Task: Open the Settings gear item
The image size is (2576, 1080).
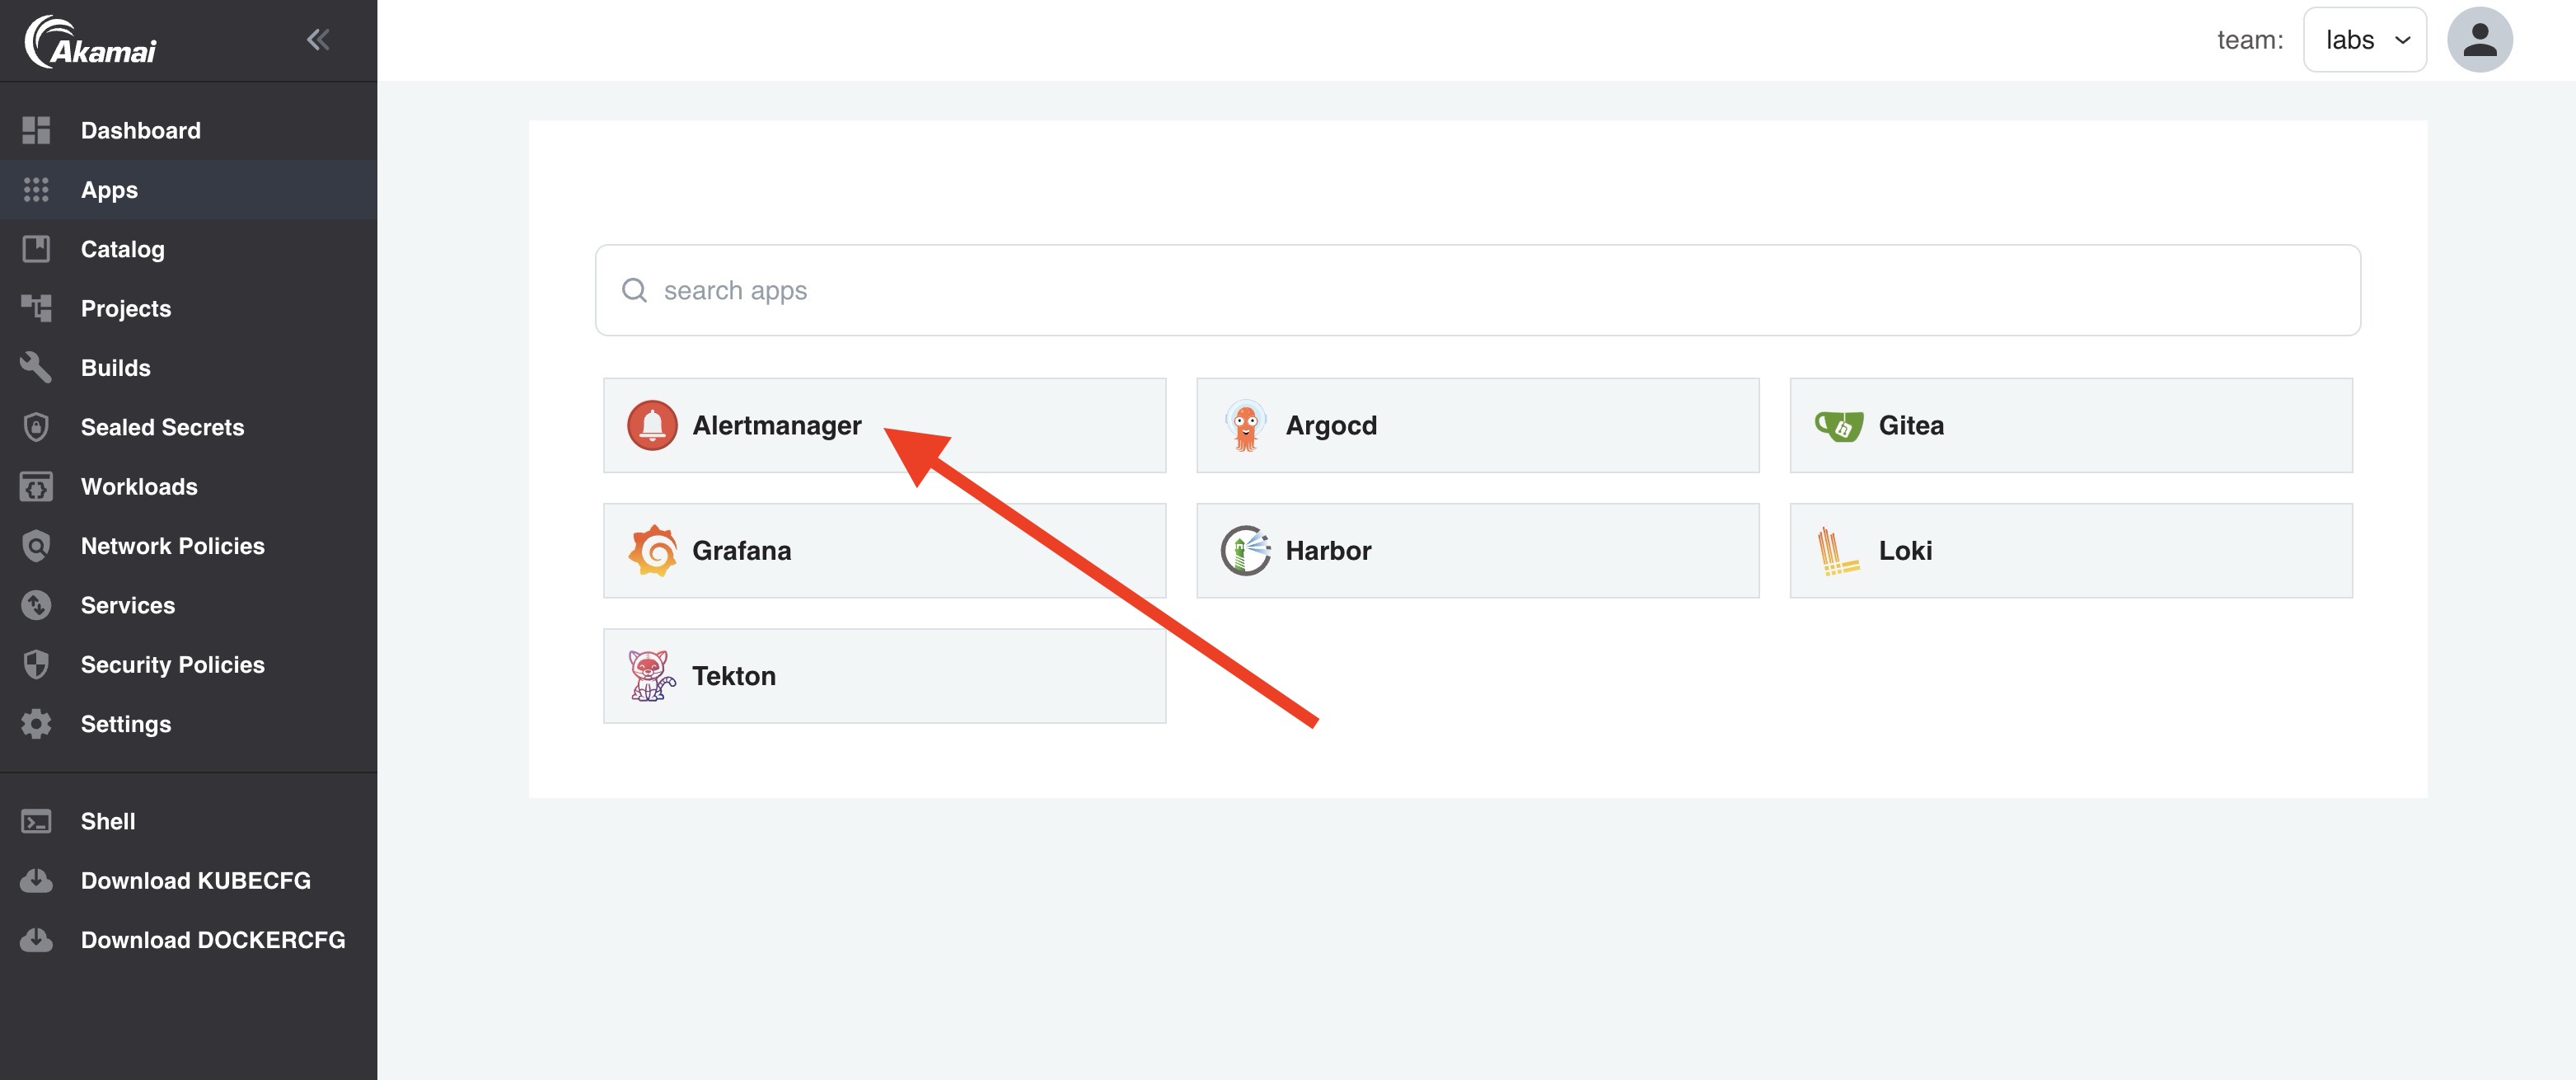Action: point(125,724)
